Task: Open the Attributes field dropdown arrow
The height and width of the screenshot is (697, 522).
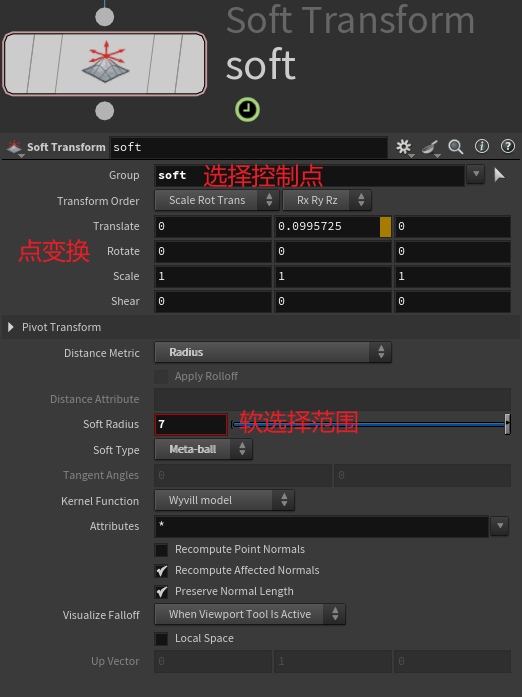Action: click(x=500, y=526)
